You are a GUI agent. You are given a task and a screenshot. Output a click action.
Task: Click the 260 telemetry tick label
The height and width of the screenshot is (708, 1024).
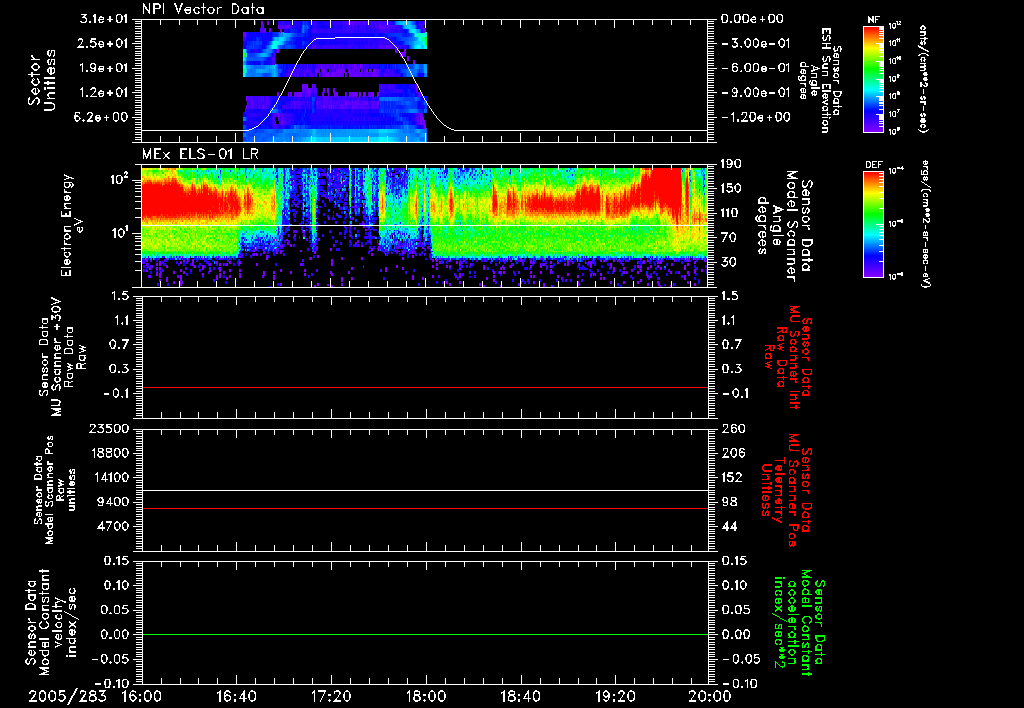click(x=732, y=429)
